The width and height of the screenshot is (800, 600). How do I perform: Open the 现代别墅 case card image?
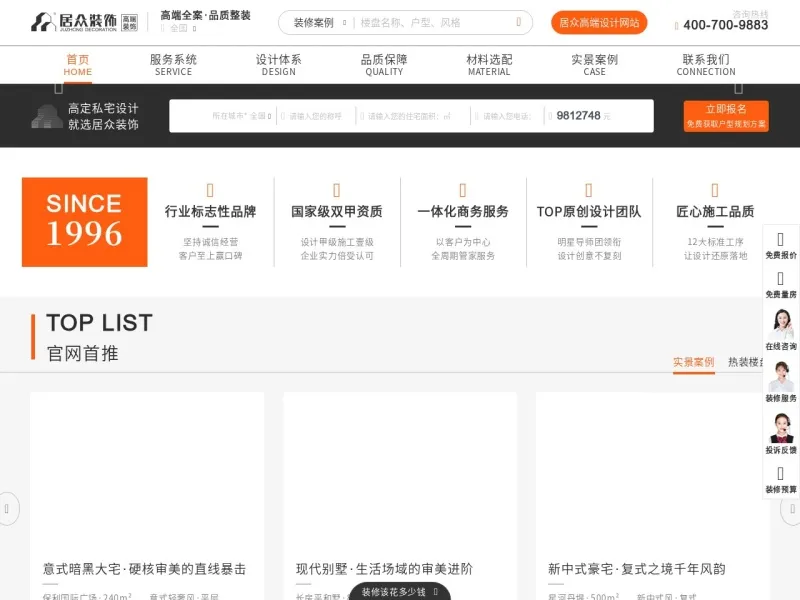400,472
